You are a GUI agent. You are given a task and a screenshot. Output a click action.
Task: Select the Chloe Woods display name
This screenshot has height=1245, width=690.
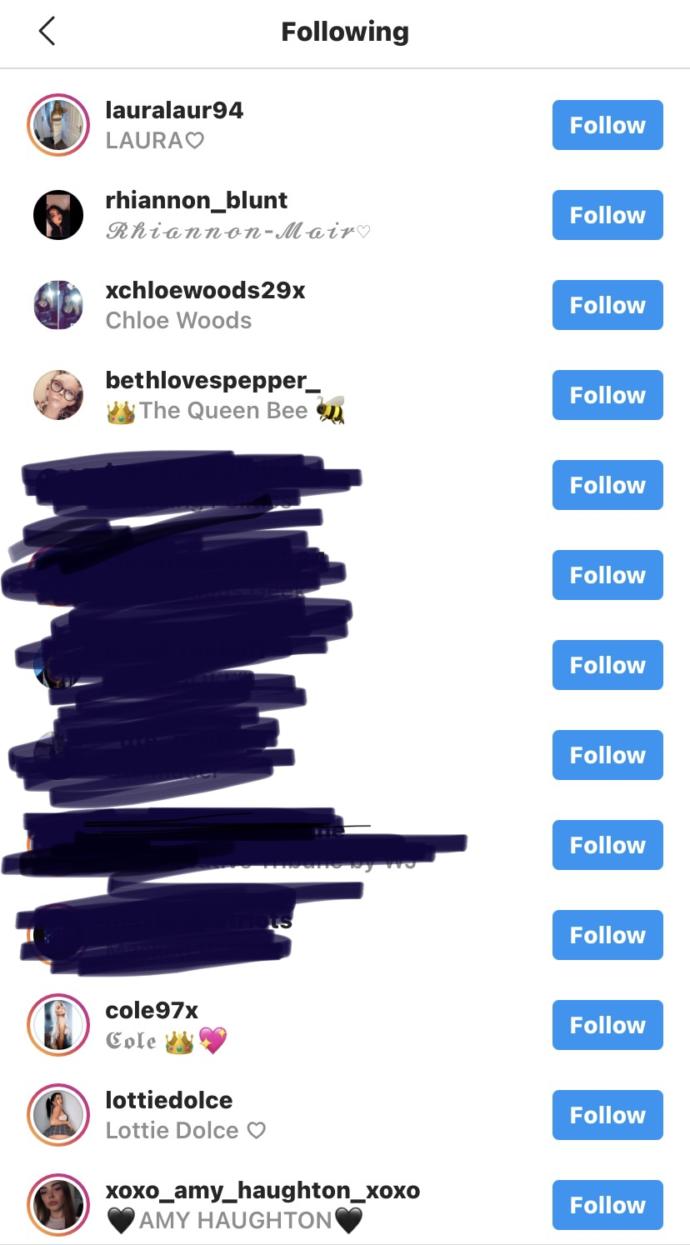tap(178, 321)
